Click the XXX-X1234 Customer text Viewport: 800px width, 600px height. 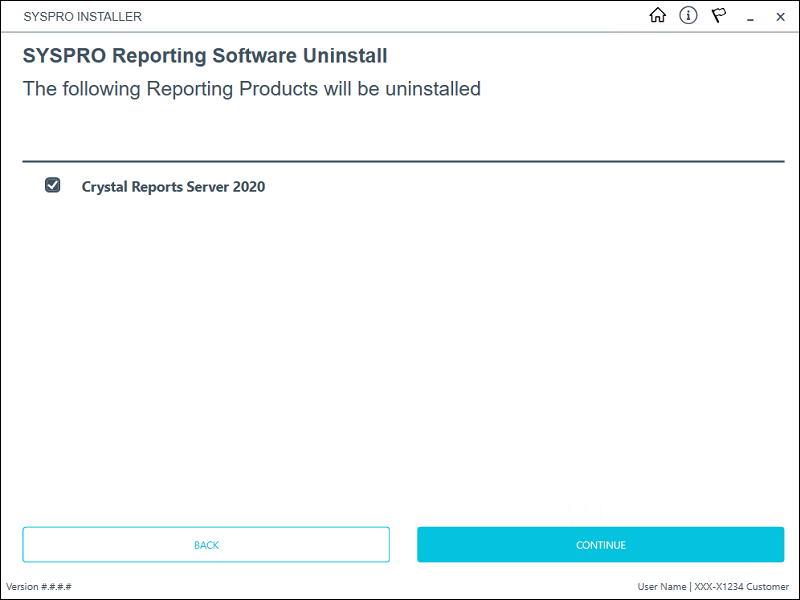pos(741,587)
